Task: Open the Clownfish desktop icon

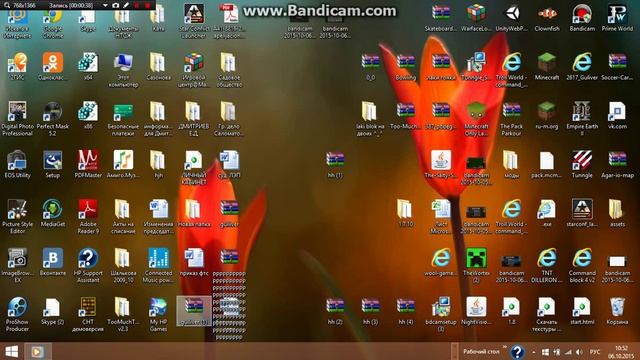Action: (547, 18)
